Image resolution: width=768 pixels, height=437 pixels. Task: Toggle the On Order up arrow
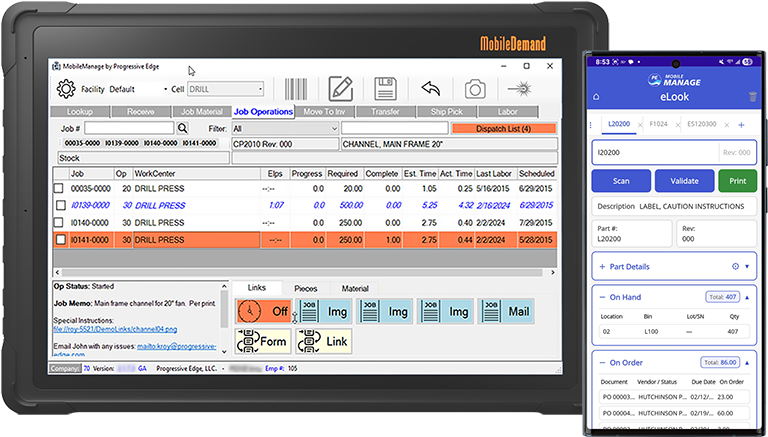(747, 363)
